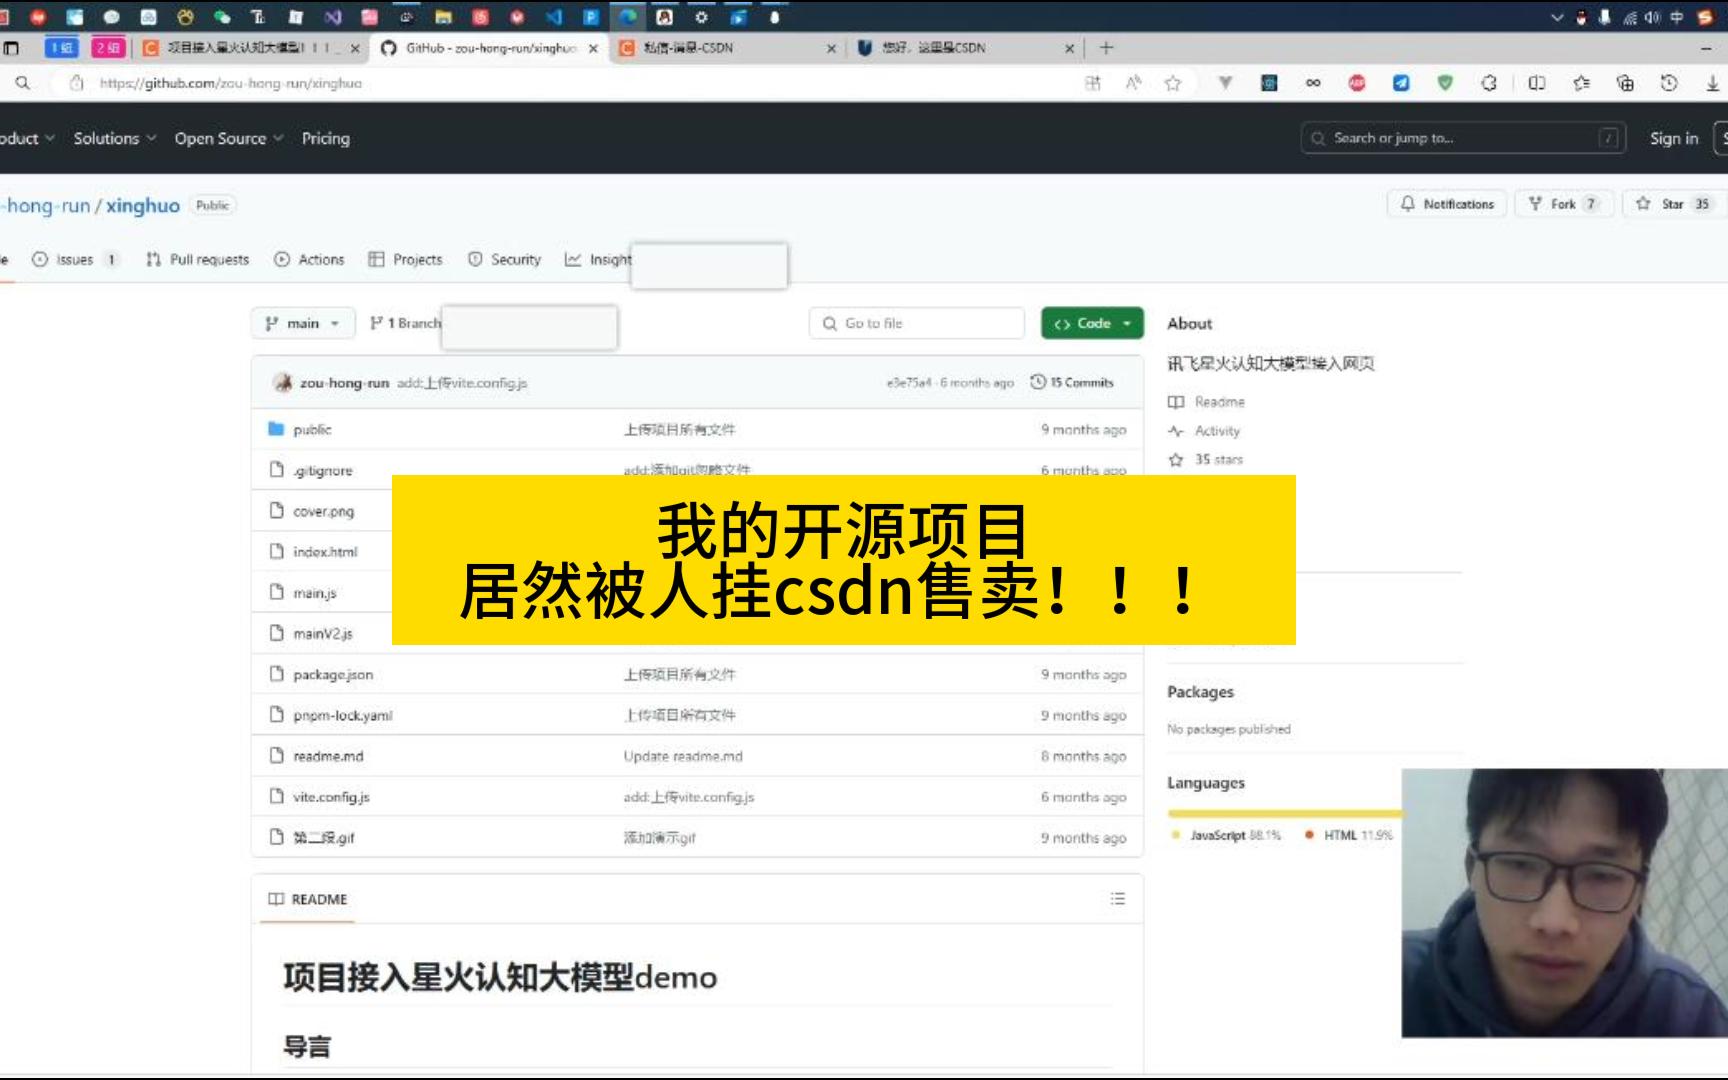This screenshot has width=1728, height=1080.
Task: Open the Issues tab icon
Action: [38, 259]
